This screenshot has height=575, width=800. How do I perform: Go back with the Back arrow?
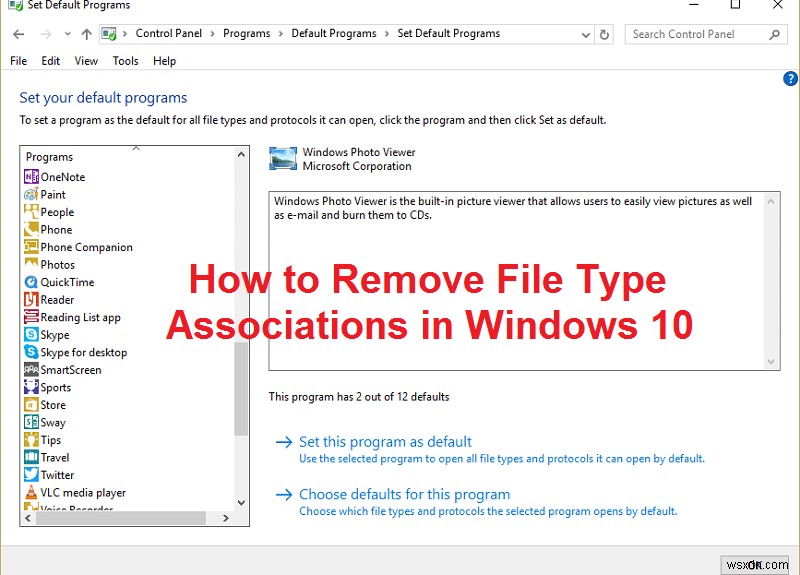click(18, 34)
